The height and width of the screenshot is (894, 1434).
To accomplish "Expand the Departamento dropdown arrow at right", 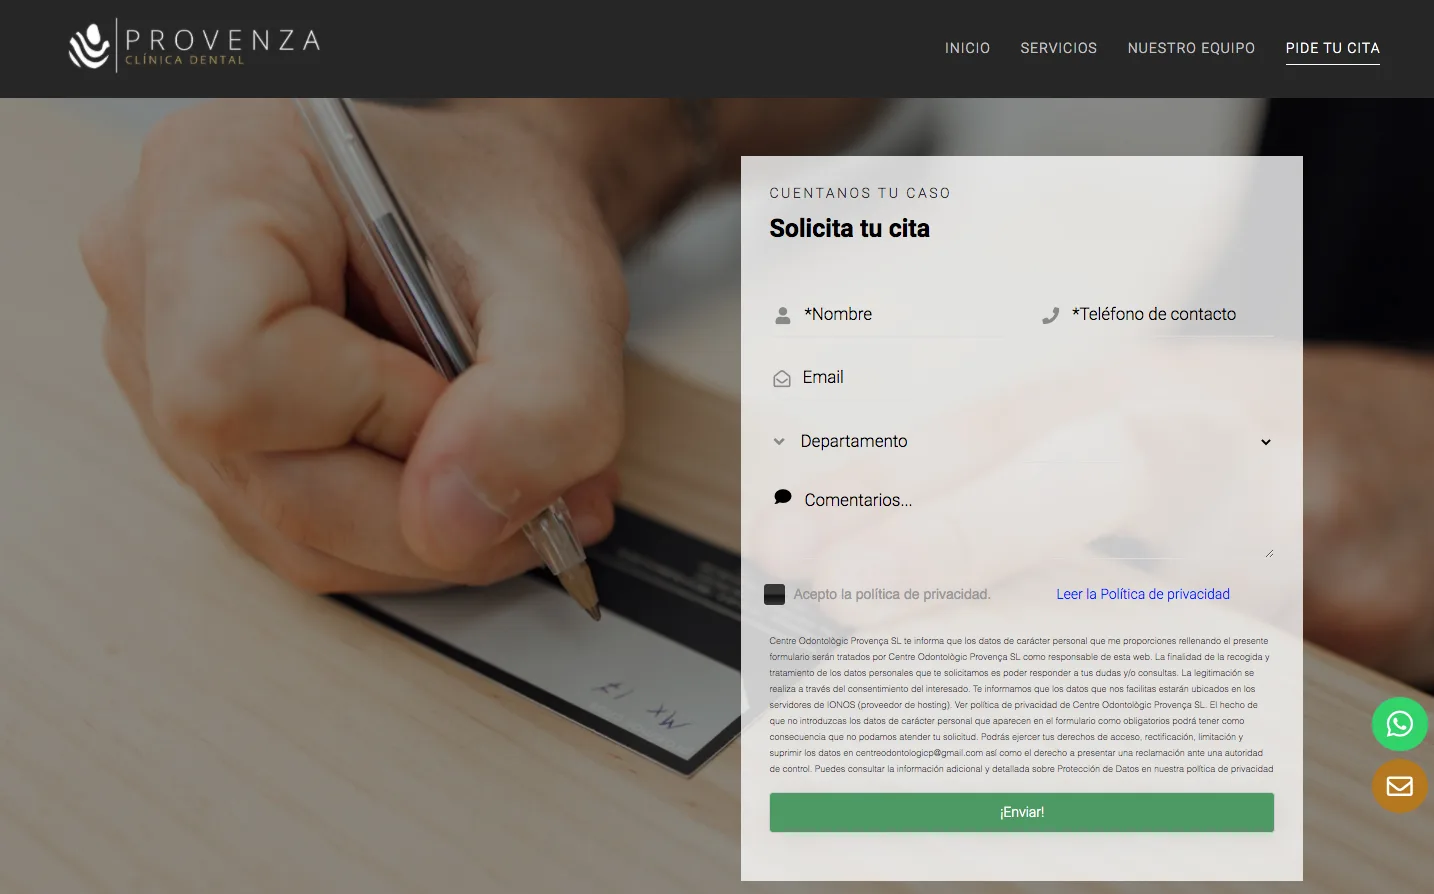I will pos(1265,442).
